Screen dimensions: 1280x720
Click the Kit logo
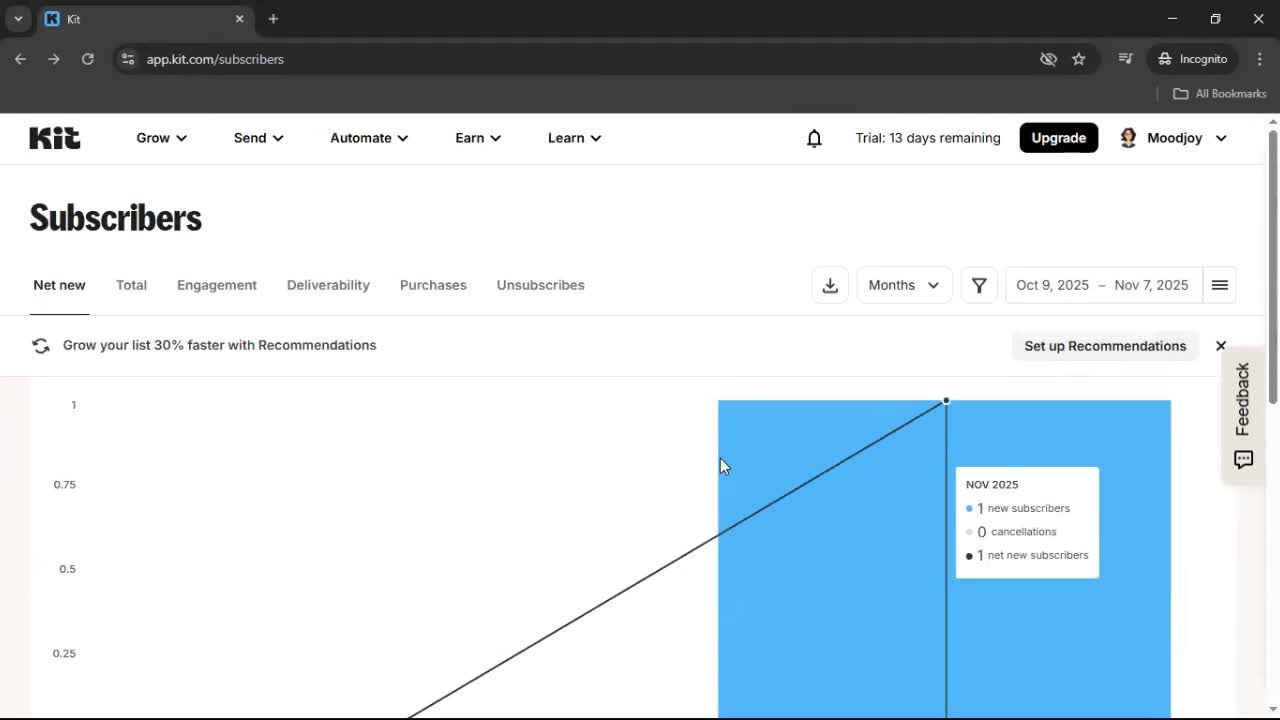[54, 137]
